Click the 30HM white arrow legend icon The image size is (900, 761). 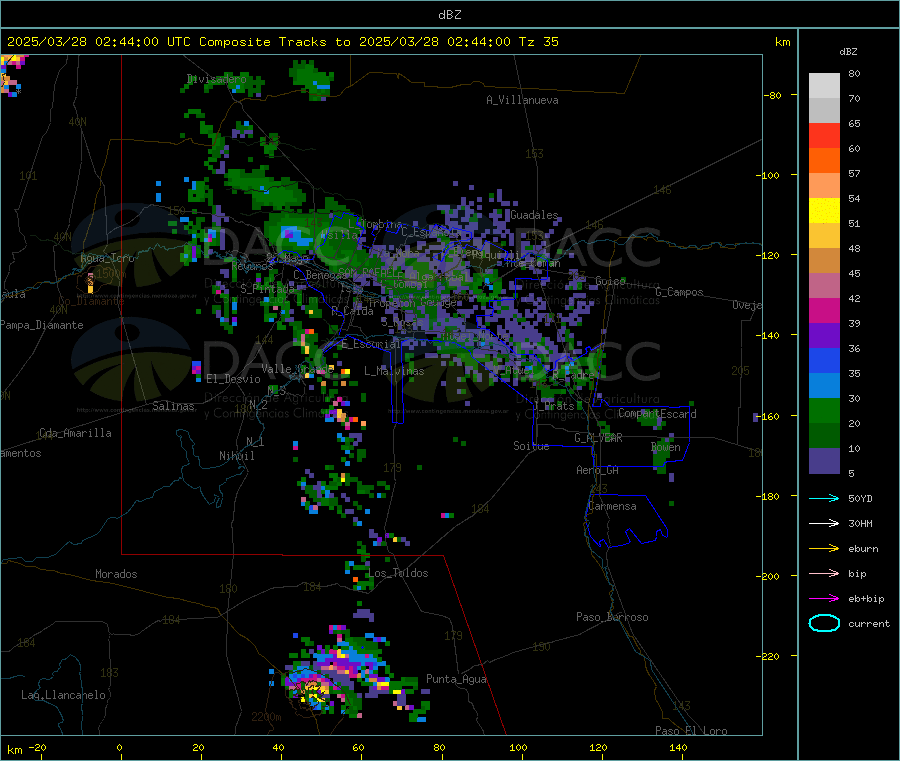click(x=824, y=523)
